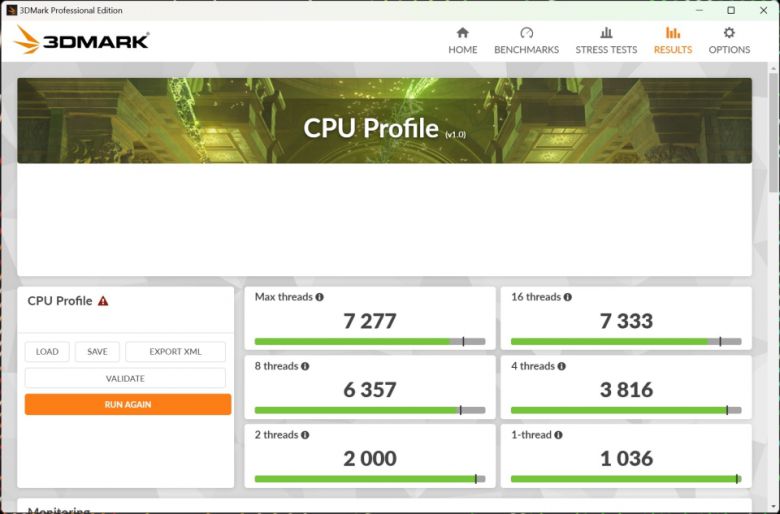This screenshot has width=780, height=514.
Task: Click the info icon next to 2 threads
Action: click(x=305, y=435)
